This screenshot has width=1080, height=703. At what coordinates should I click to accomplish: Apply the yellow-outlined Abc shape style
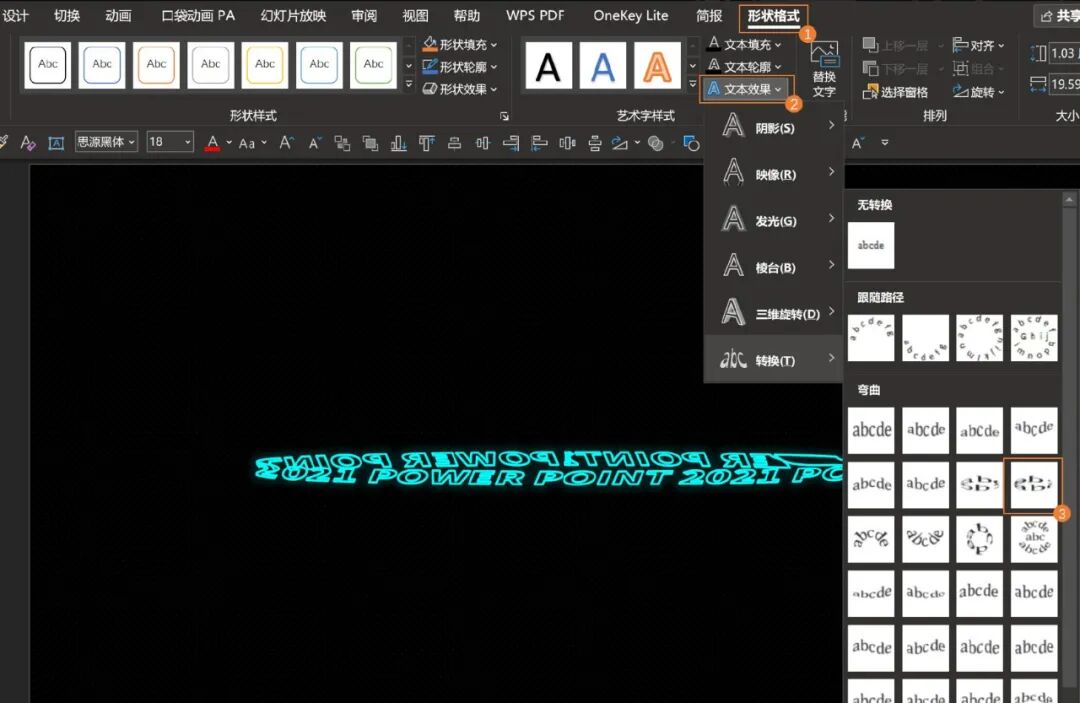(x=264, y=65)
